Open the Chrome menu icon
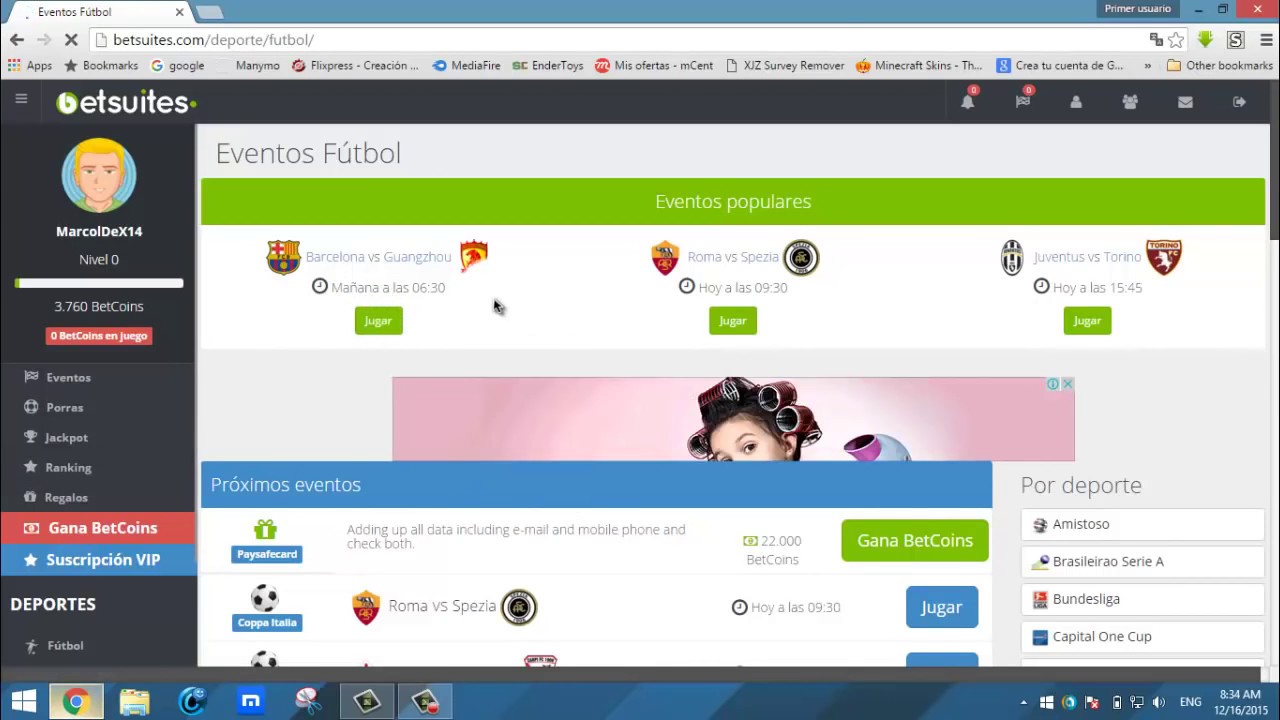 (1265, 40)
